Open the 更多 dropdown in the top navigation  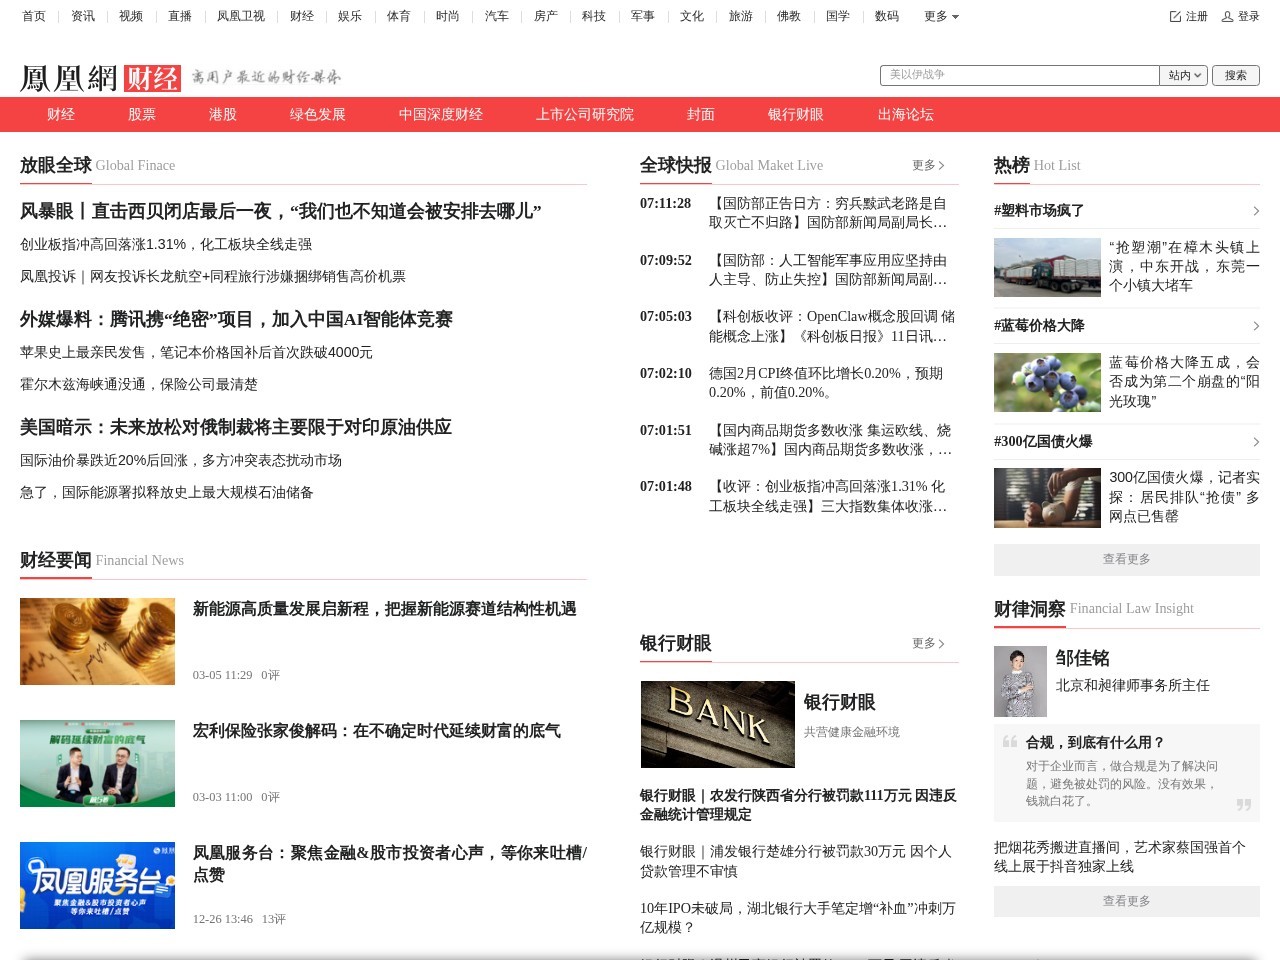pos(938,16)
